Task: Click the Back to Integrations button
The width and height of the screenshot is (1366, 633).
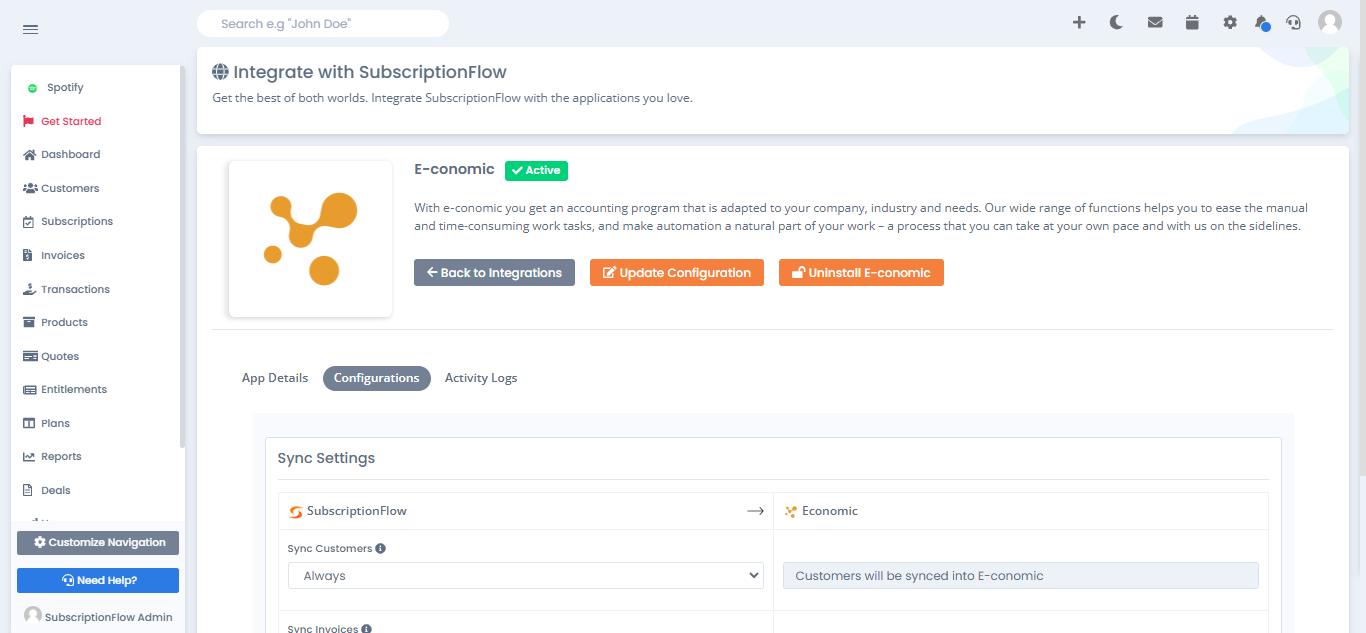Action: point(494,273)
